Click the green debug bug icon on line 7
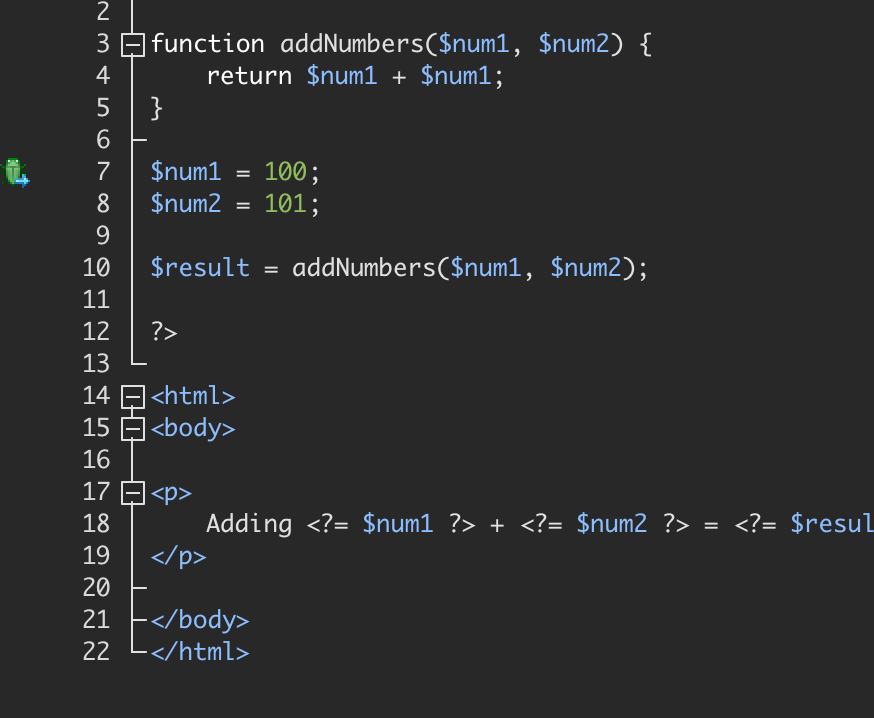 [x=15, y=172]
